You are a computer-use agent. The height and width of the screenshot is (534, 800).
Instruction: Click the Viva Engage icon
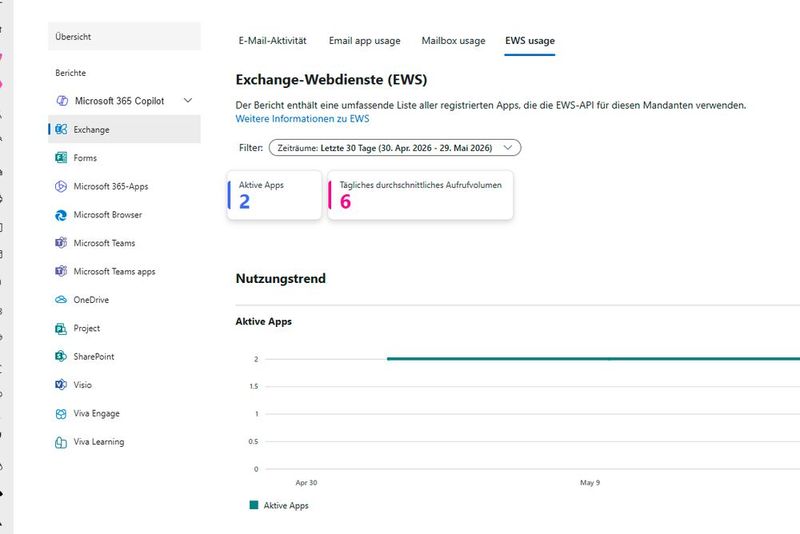(x=61, y=414)
